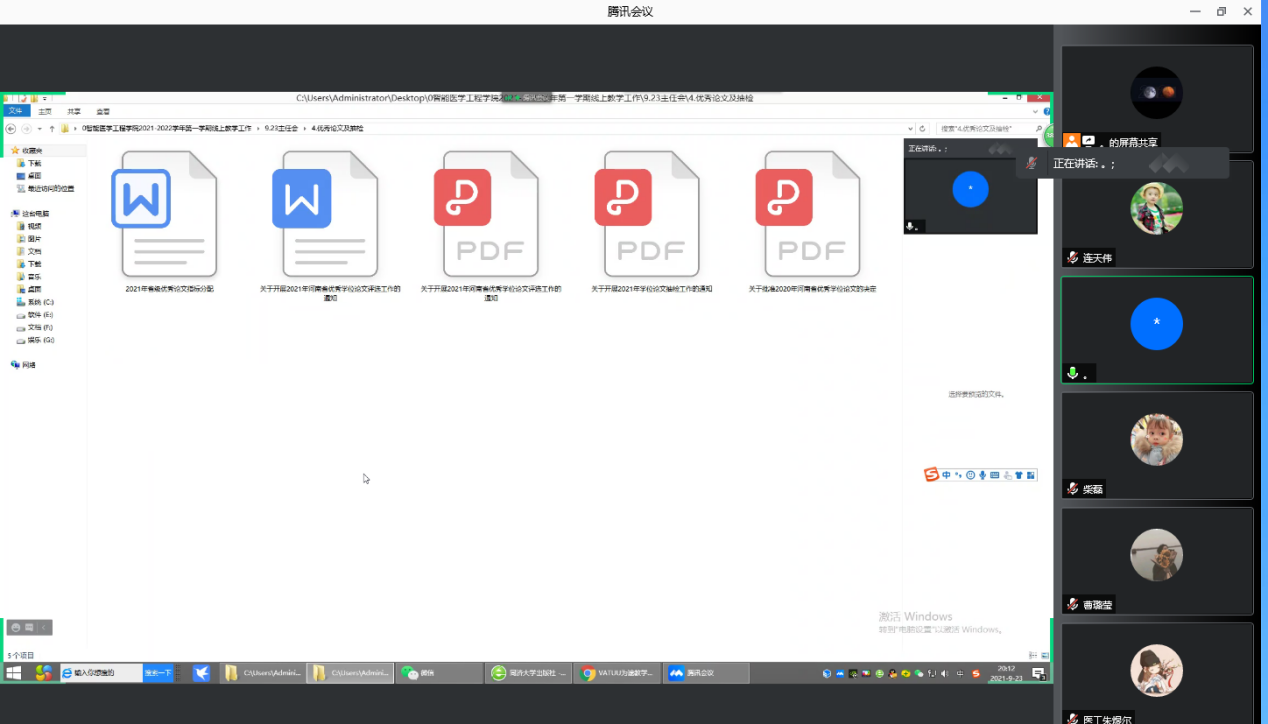Screen dimensions: 1268x724
Task: Expand the 9.23主任会 breadcrumb chevron
Action: (304, 129)
